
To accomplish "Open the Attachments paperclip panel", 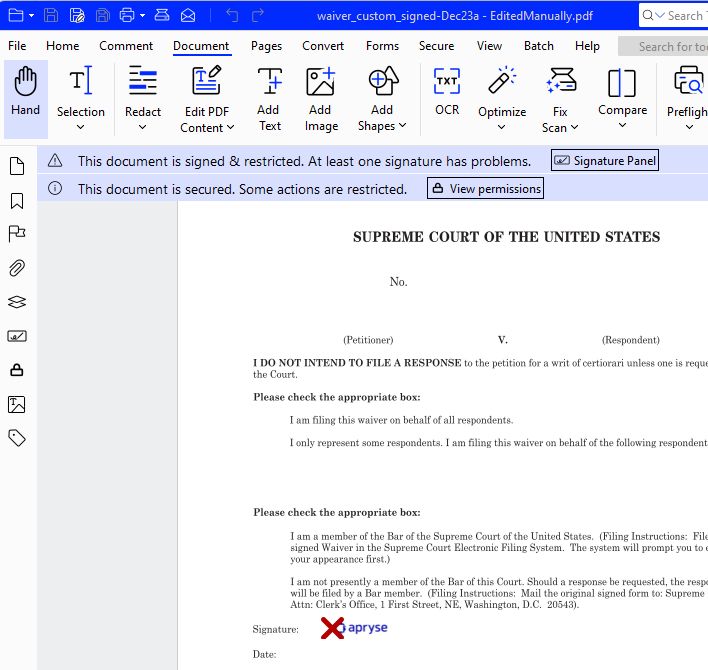I will point(17,268).
